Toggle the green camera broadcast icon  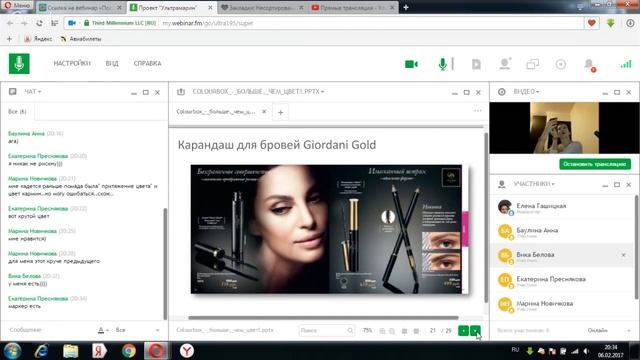point(411,64)
